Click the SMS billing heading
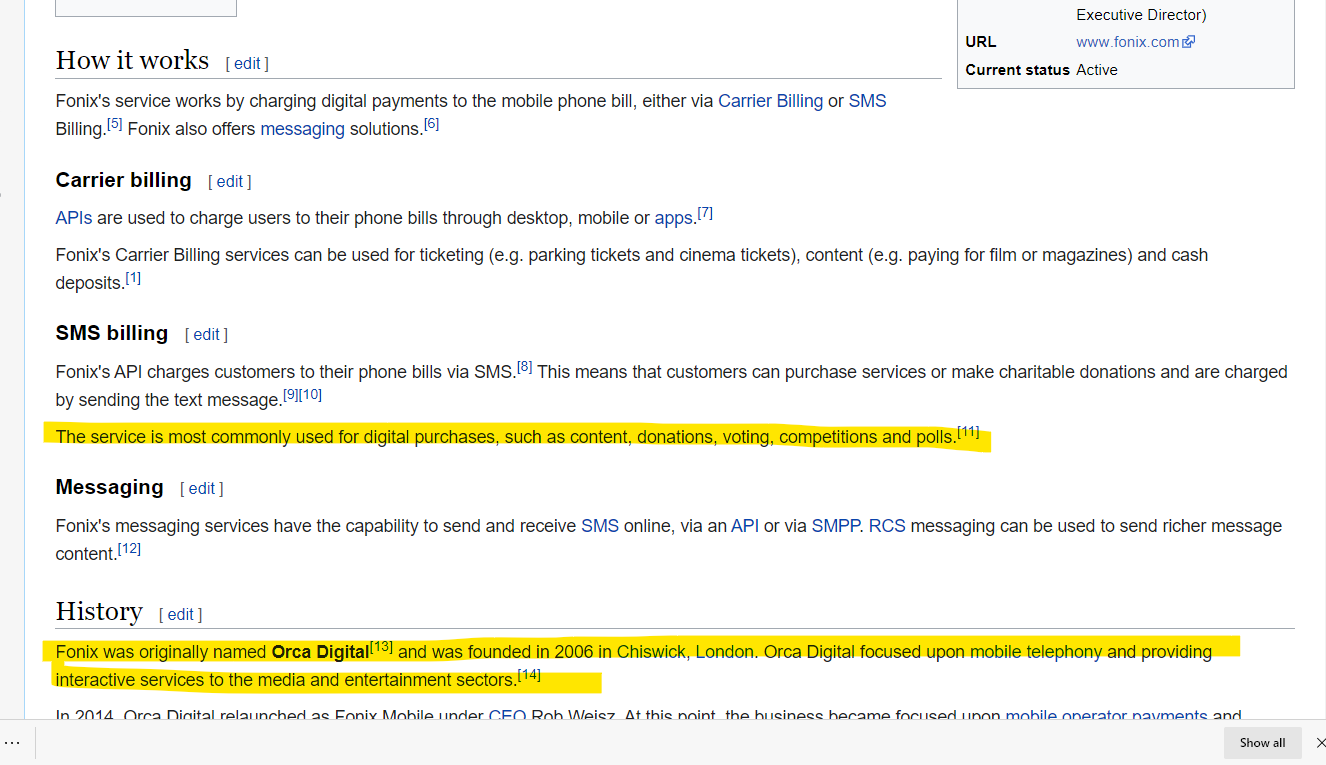Image resolution: width=1326 pixels, height=765 pixels. [112, 333]
